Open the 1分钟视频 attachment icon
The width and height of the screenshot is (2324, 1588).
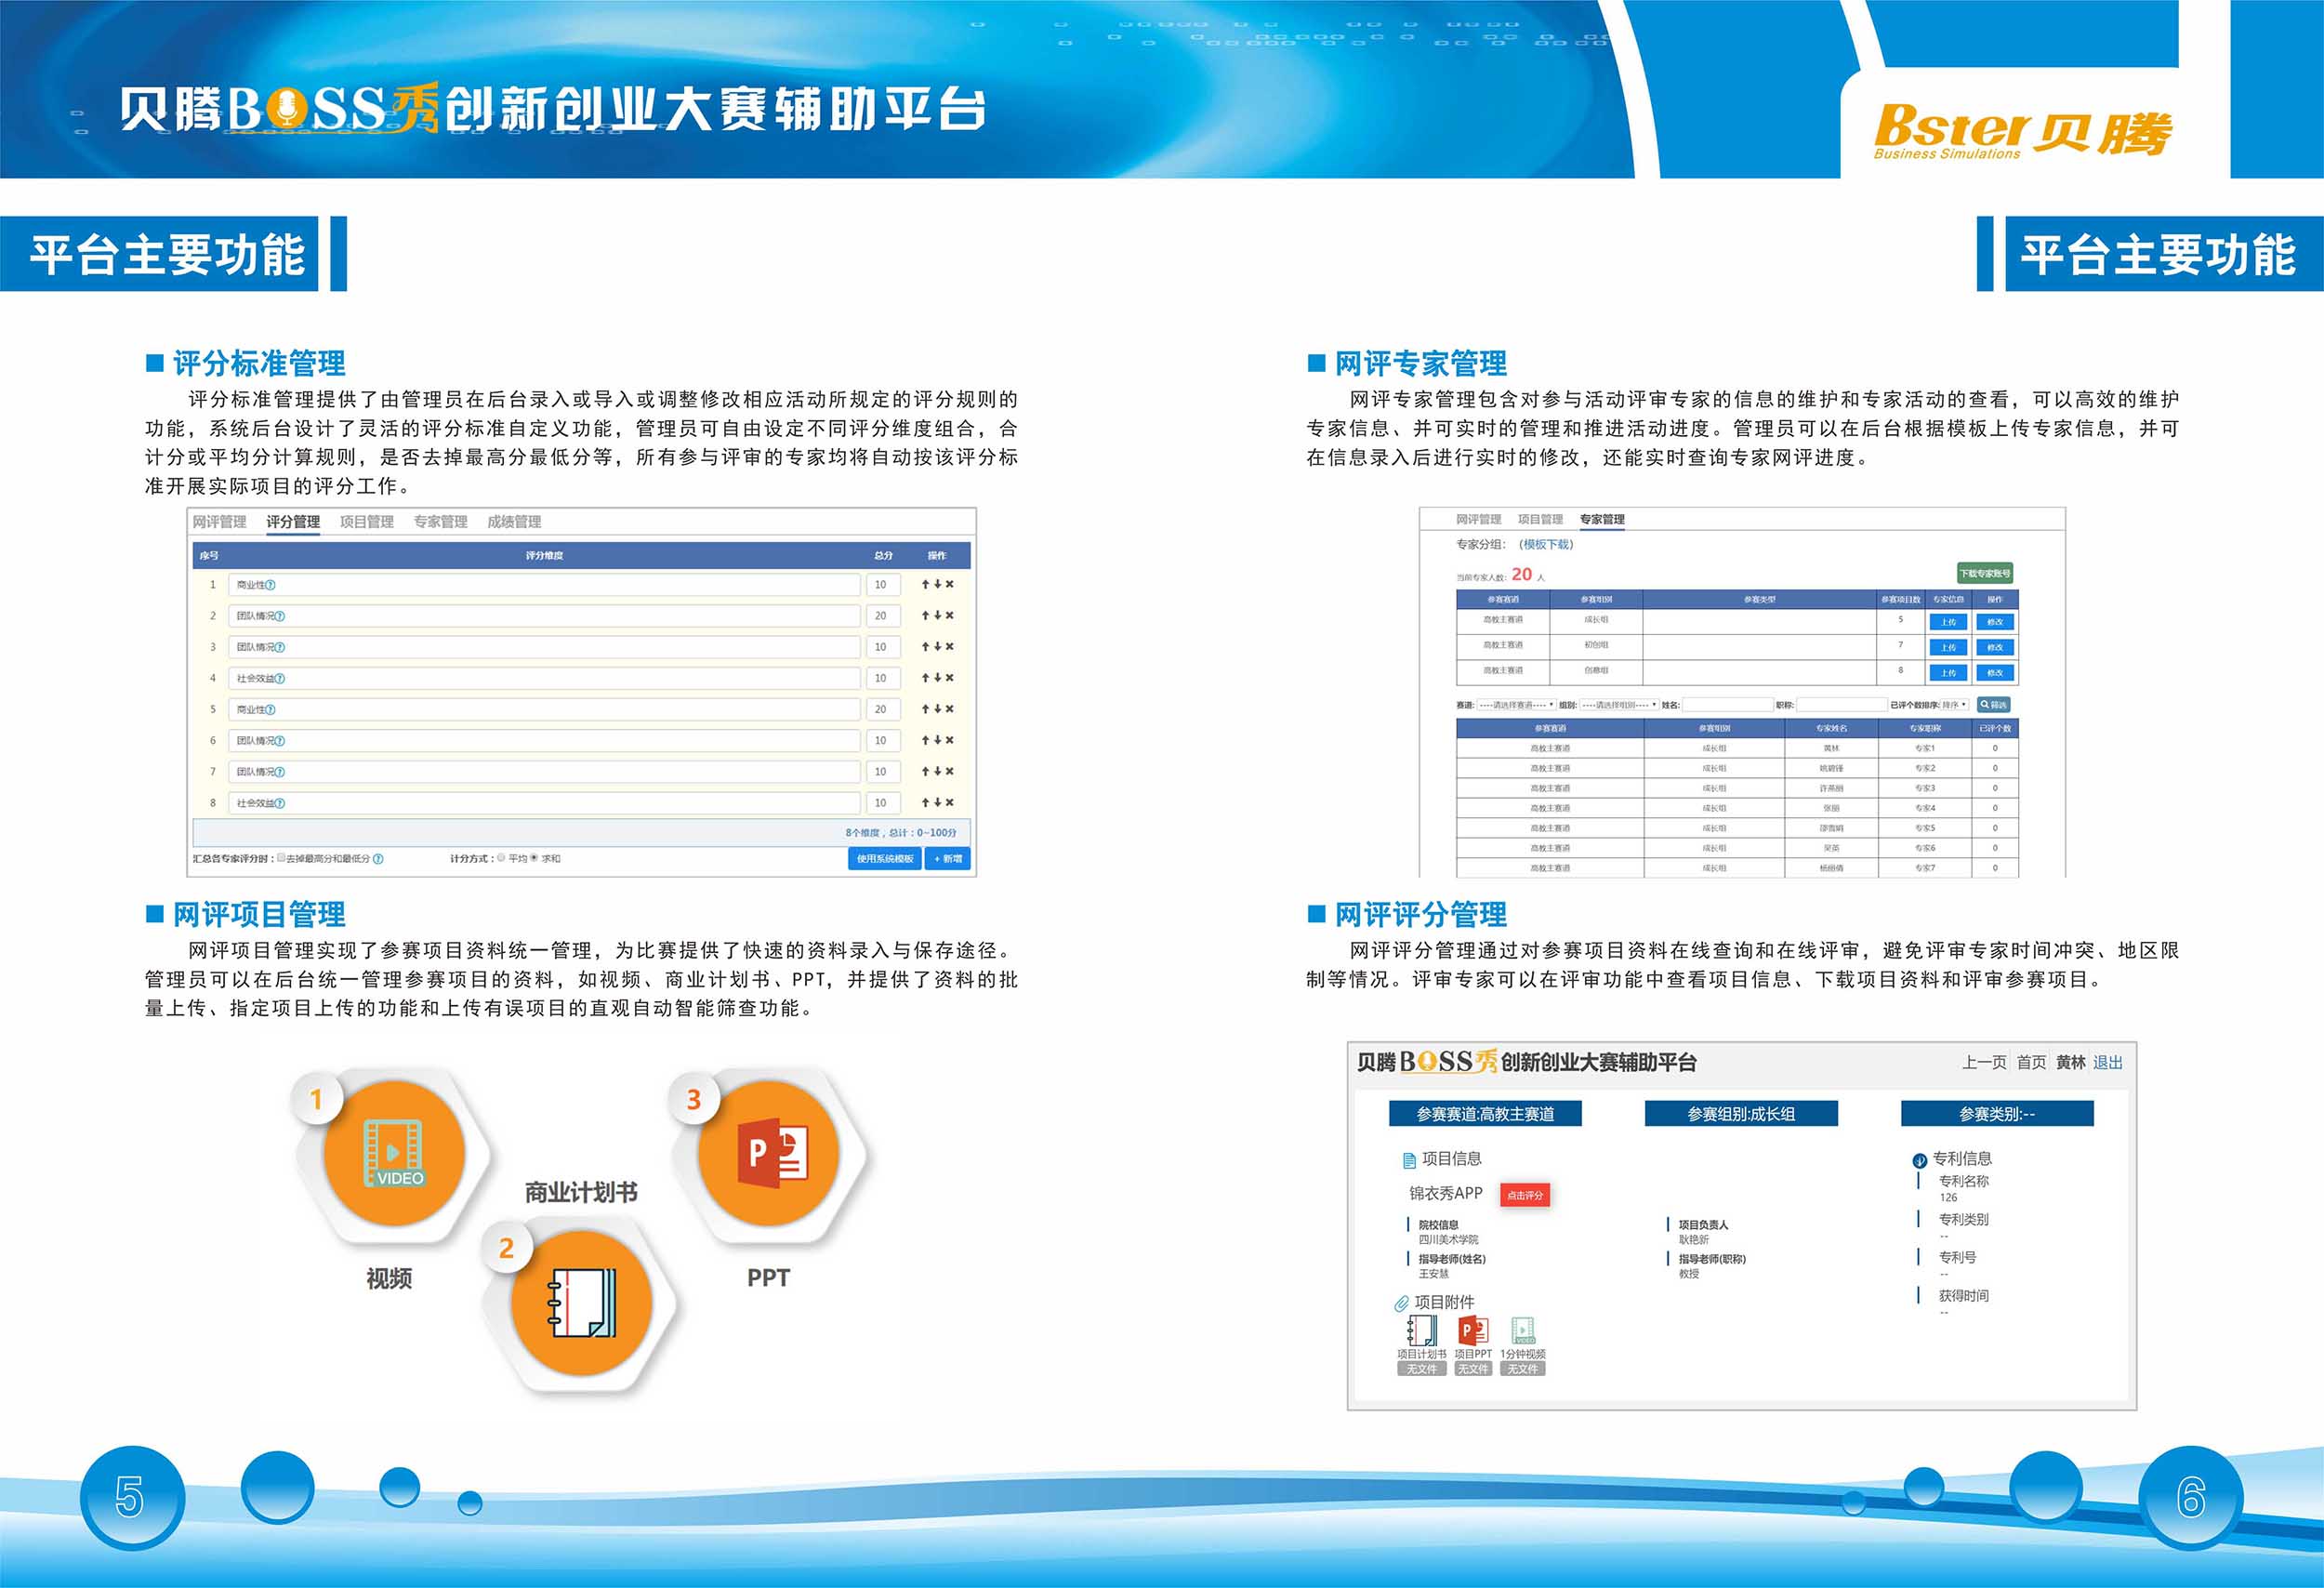(1523, 1331)
